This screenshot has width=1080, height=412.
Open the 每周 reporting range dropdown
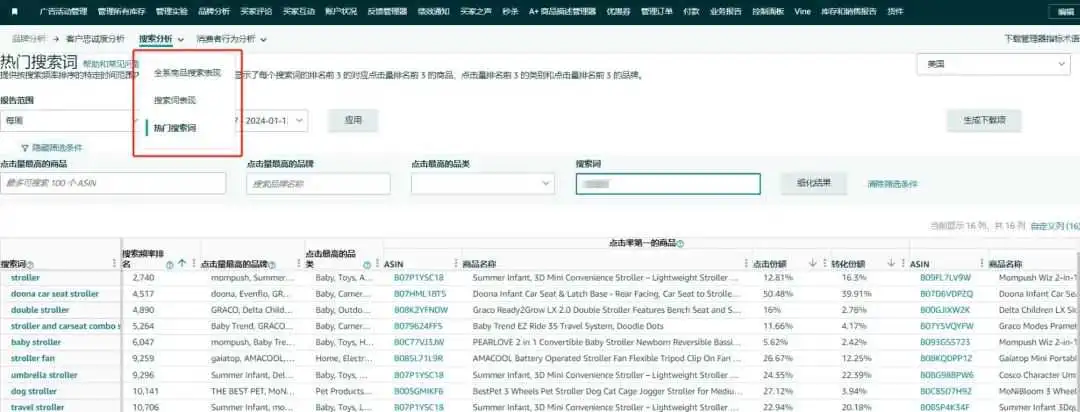(68, 120)
